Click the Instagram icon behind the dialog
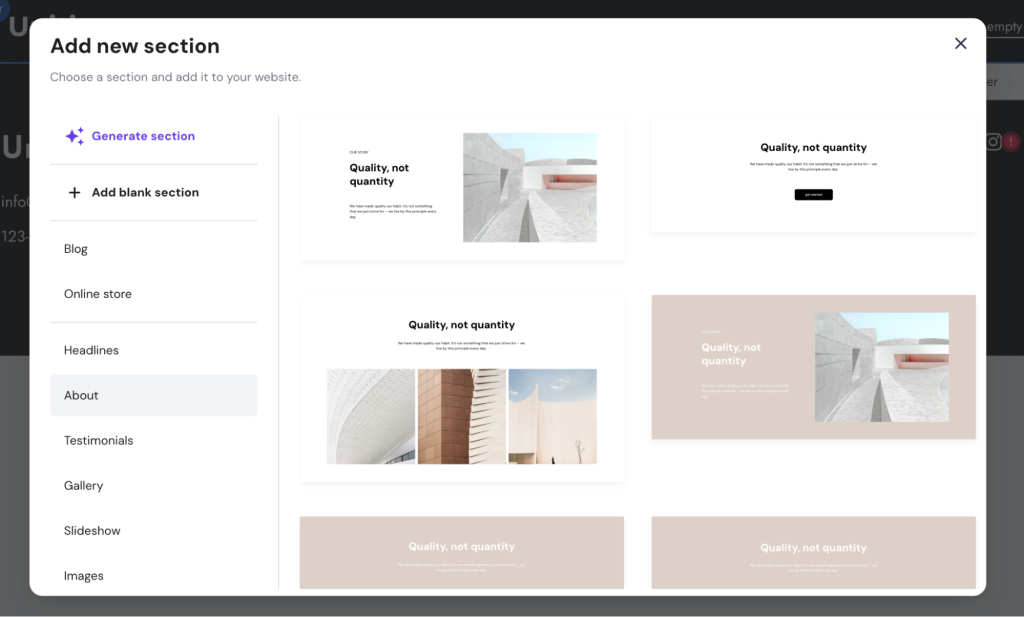This screenshot has width=1024, height=617. (993, 142)
